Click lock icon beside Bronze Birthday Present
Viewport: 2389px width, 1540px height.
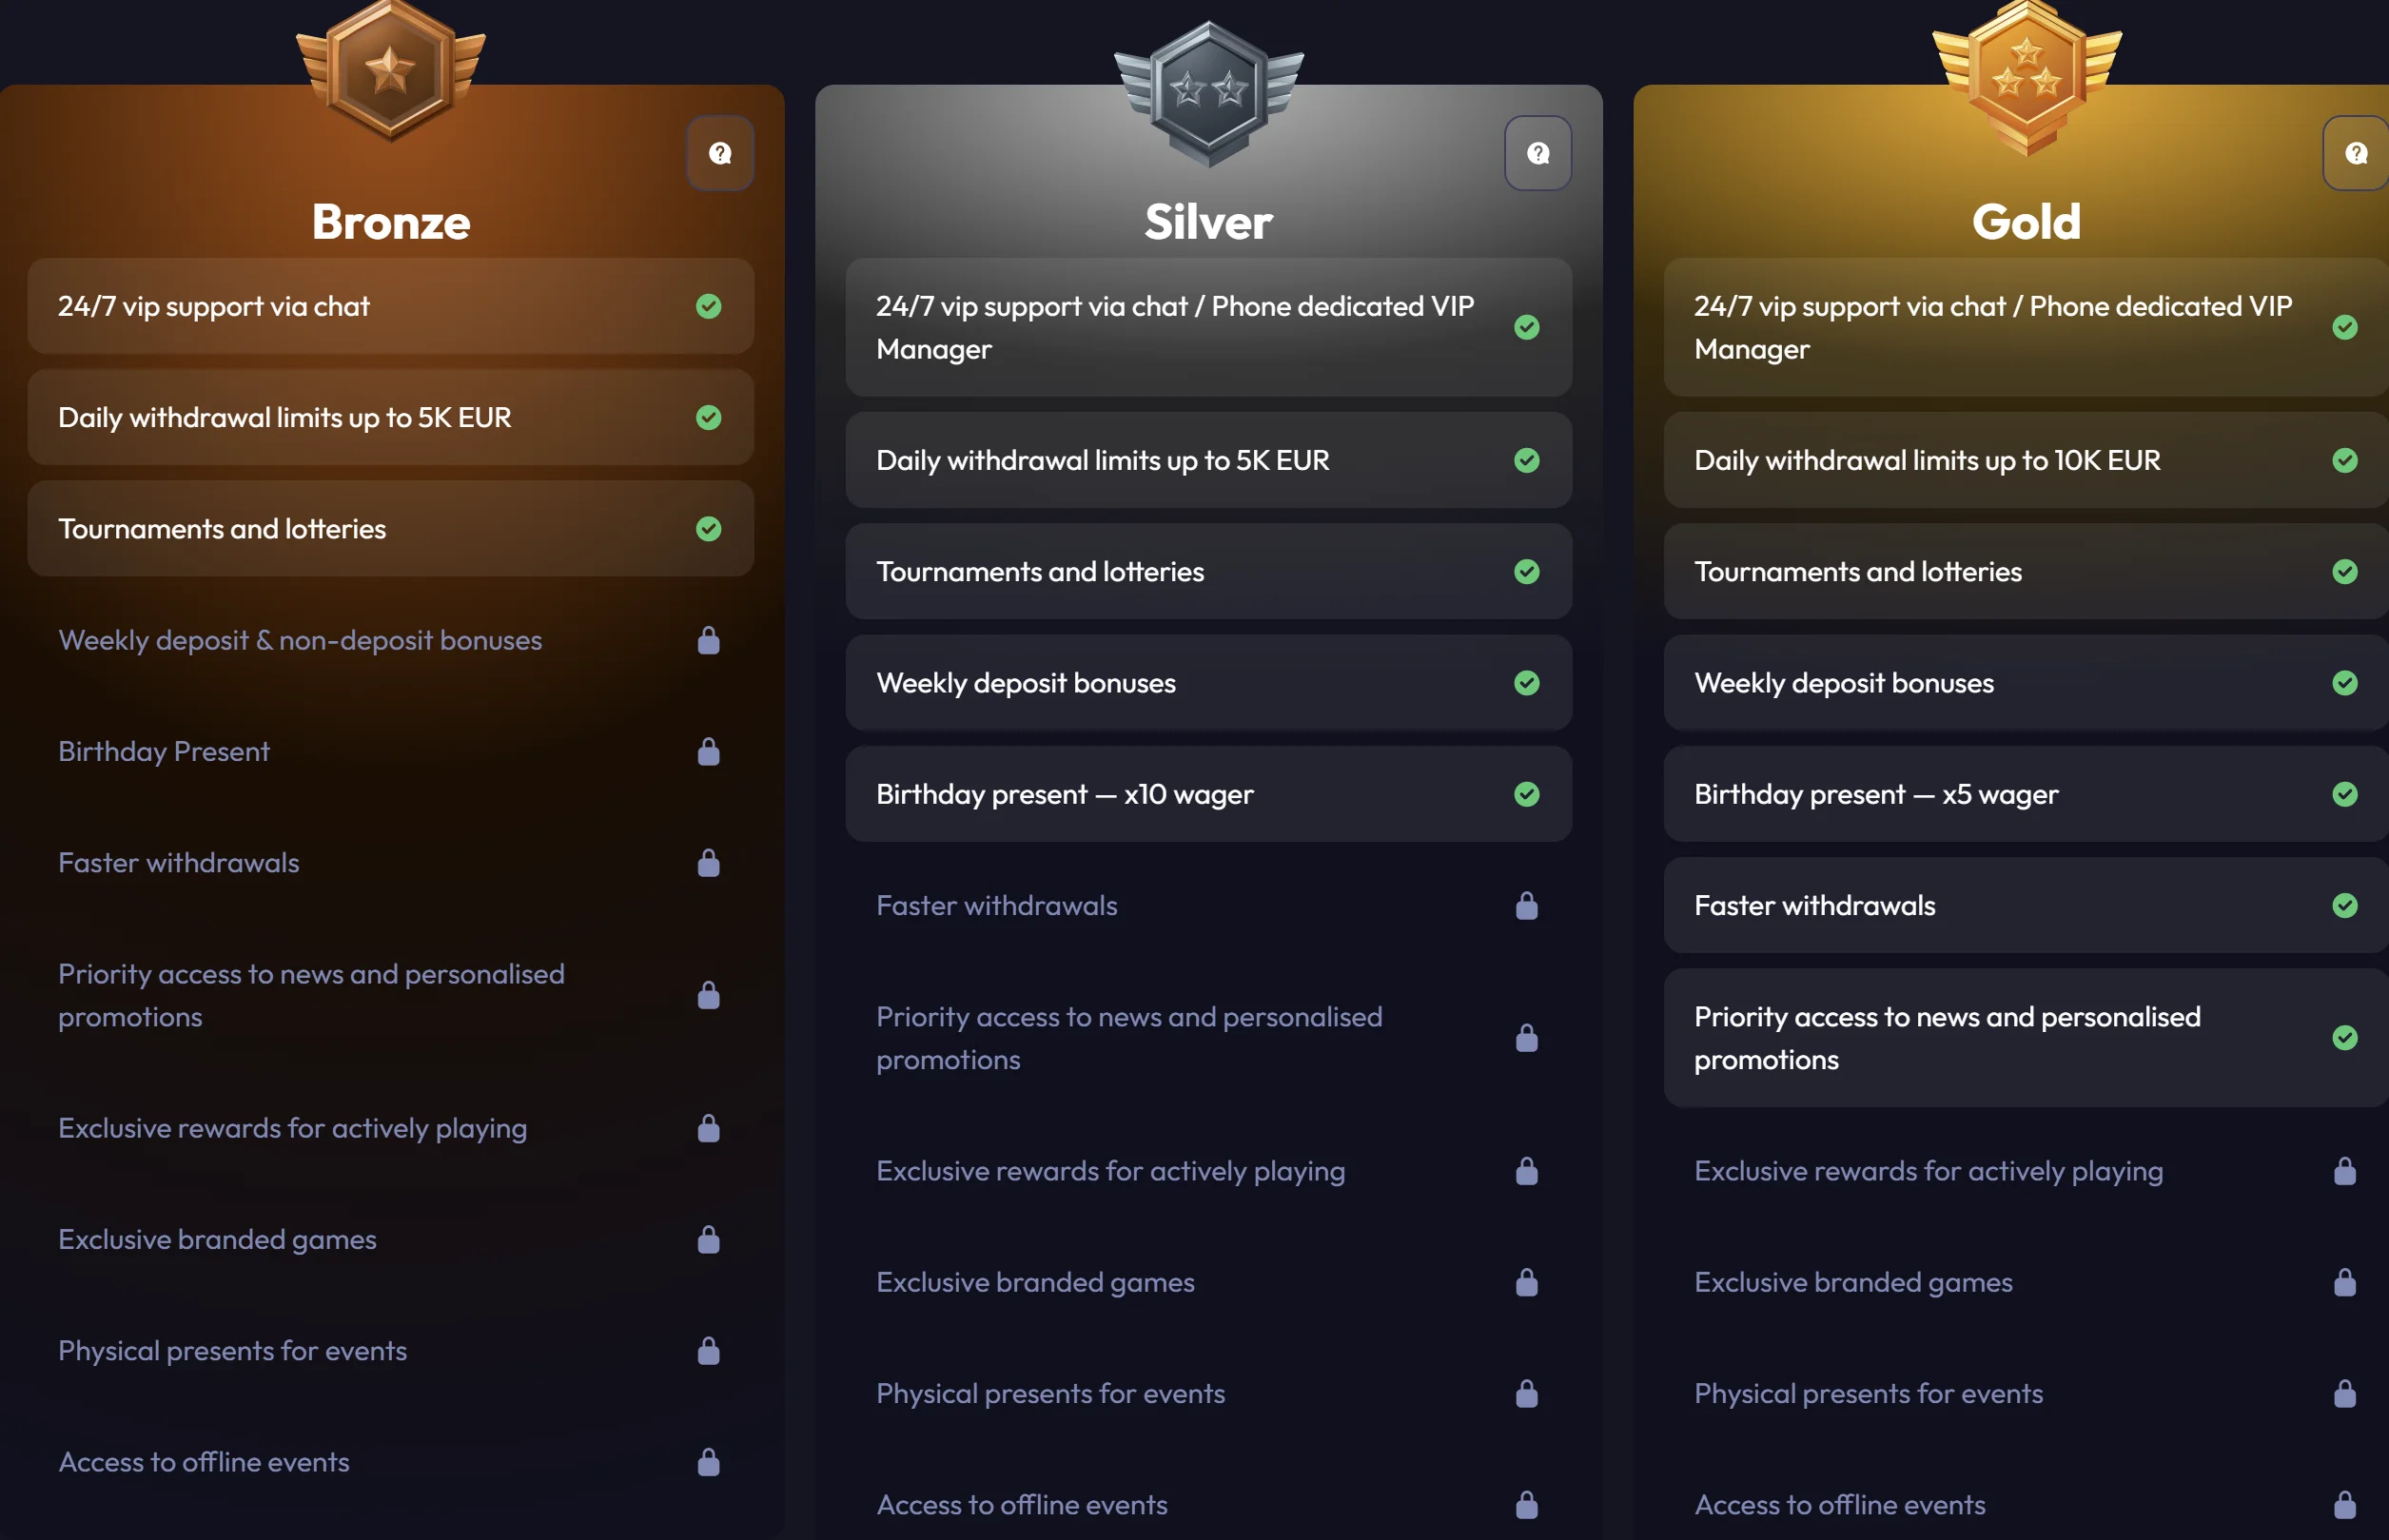[x=708, y=752]
